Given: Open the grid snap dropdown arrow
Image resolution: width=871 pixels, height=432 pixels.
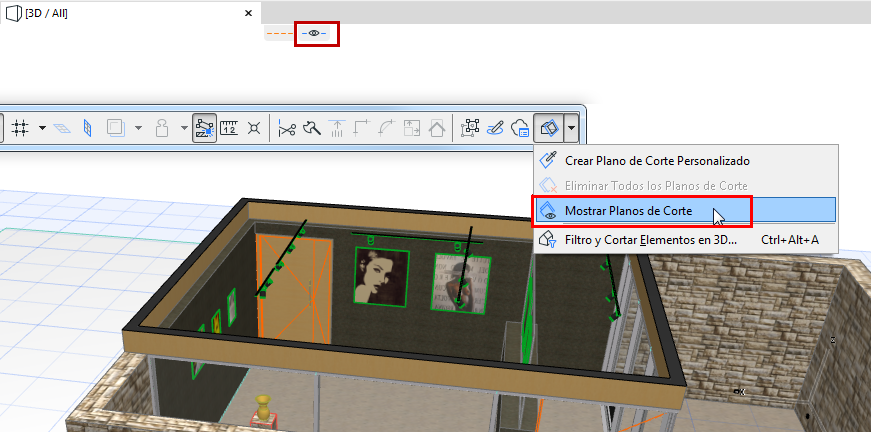Looking at the screenshot, I should tap(42, 128).
